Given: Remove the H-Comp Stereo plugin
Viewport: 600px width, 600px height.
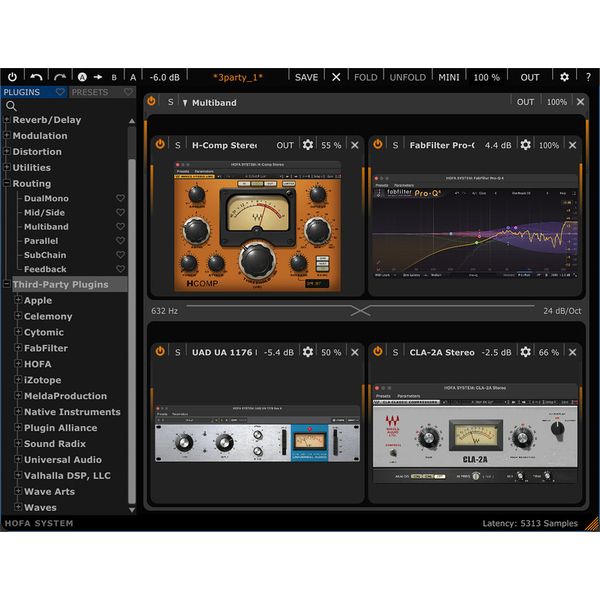Looking at the screenshot, I should pyautogui.click(x=355, y=145).
